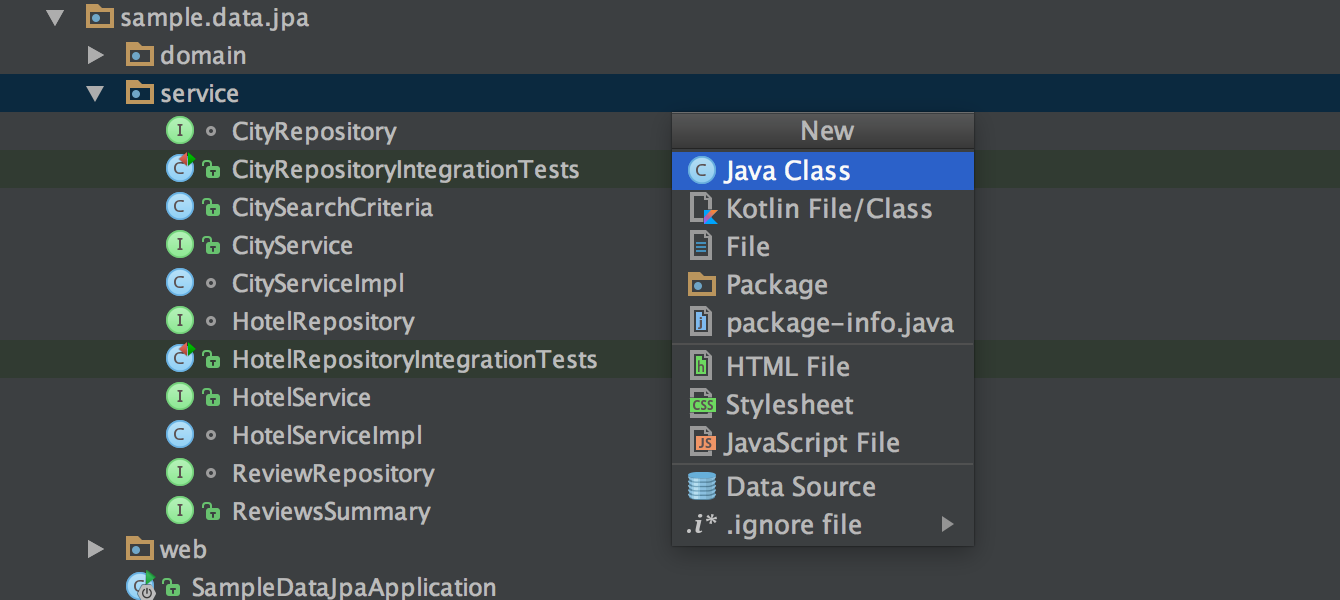1340x600 pixels.
Task: Click the HTML File icon
Action: (x=701, y=366)
